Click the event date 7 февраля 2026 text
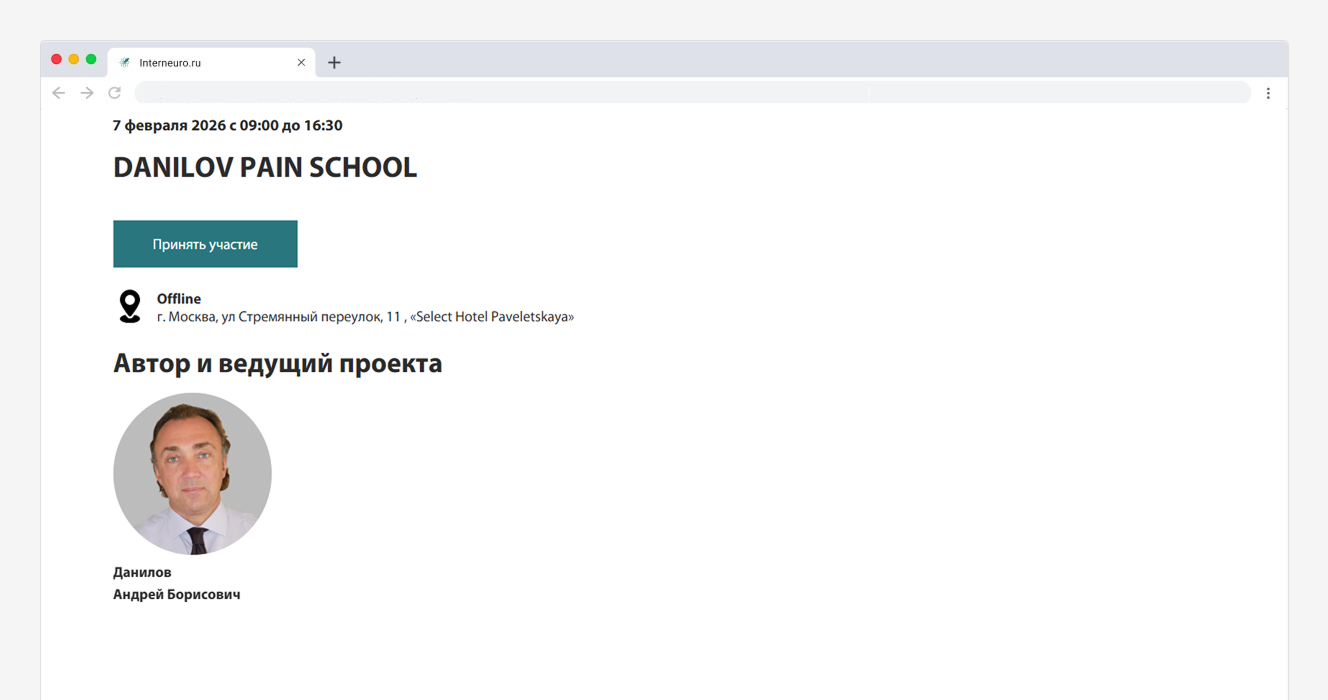 pyautogui.click(x=227, y=125)
